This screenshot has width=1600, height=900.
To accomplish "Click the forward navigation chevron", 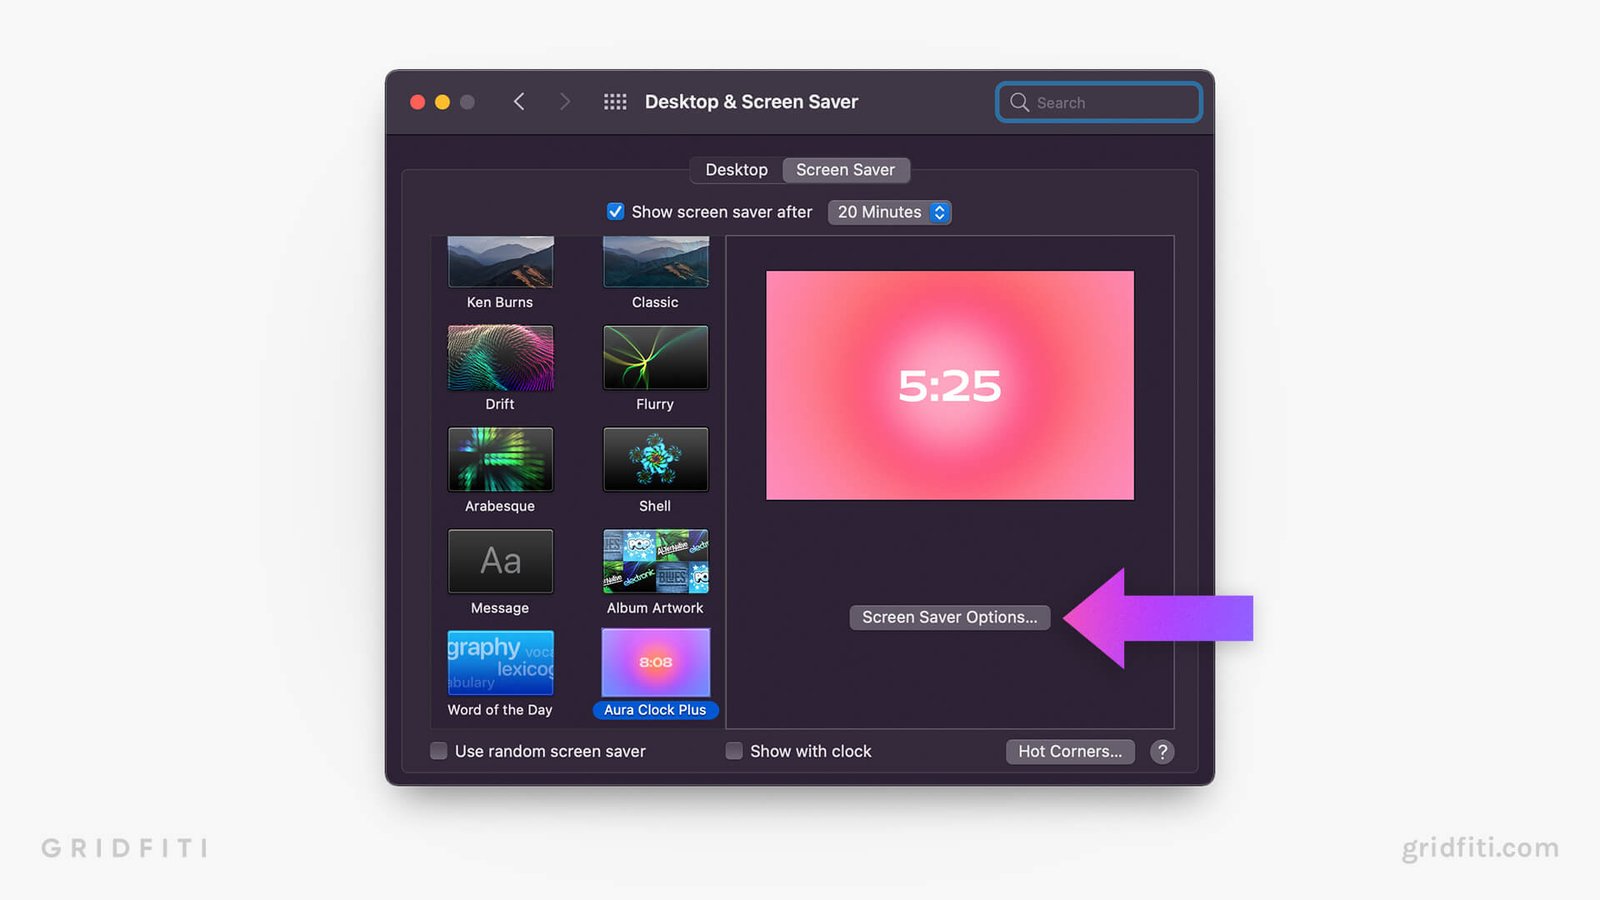I will (565, 102).
